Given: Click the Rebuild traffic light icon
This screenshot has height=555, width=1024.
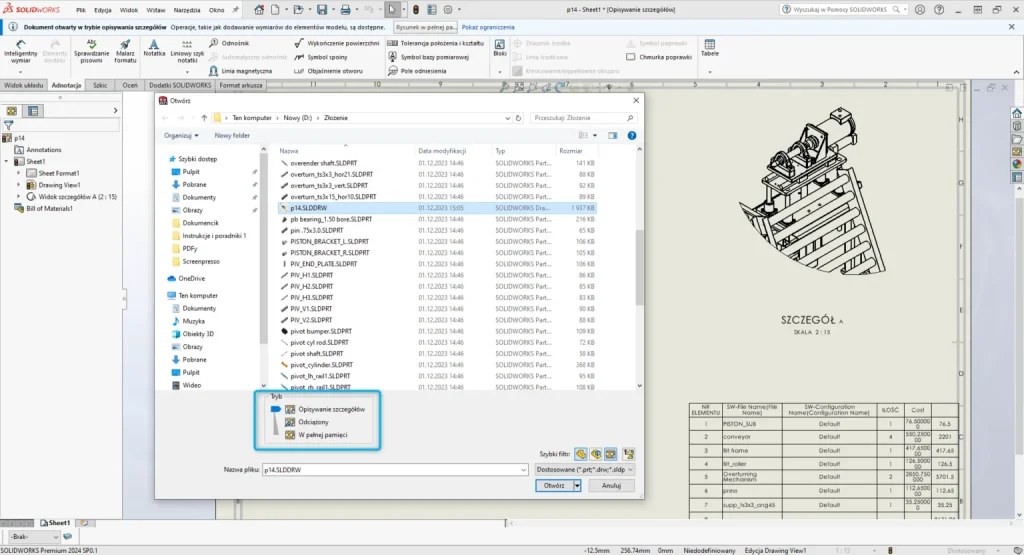Looking at the screenshot, I should pos(415,10).
